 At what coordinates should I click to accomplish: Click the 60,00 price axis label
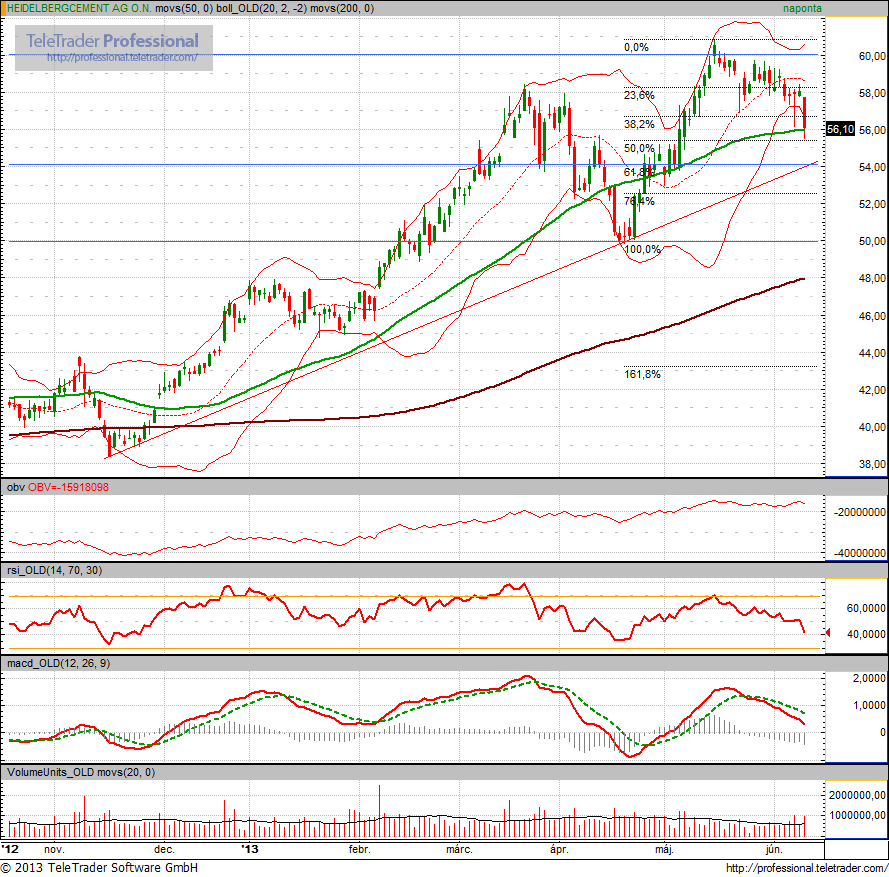872,56
